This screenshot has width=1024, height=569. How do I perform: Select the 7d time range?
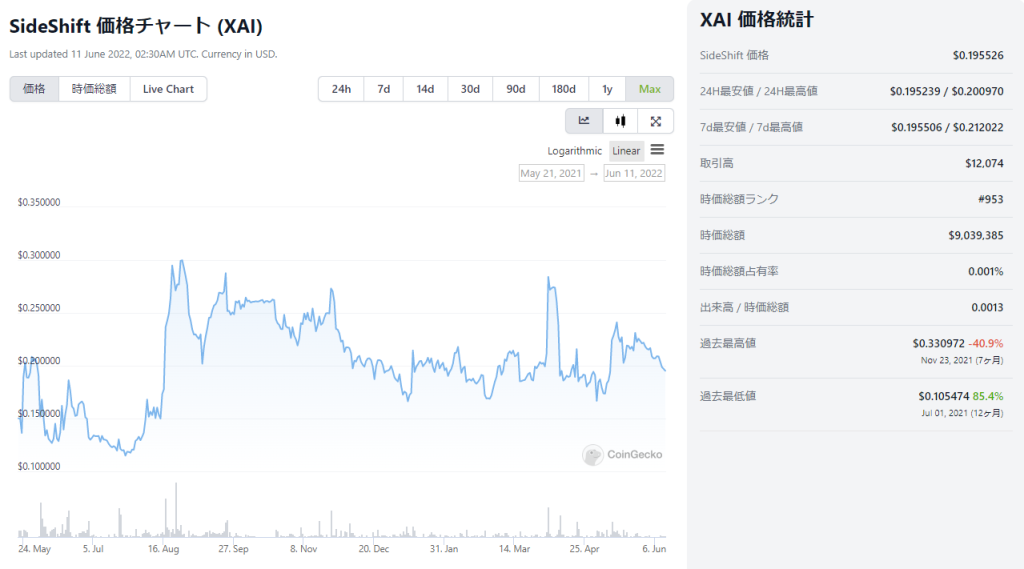click(384, 89)
